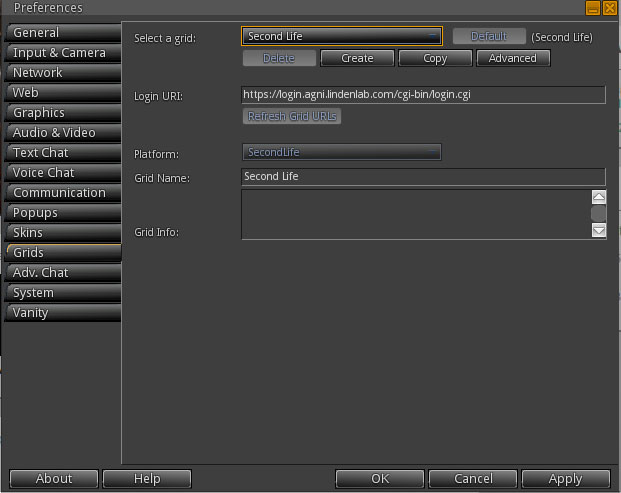Select the Voice Chat tab
The width and height of the screenshot is (621, 493).
pos(63,173)
